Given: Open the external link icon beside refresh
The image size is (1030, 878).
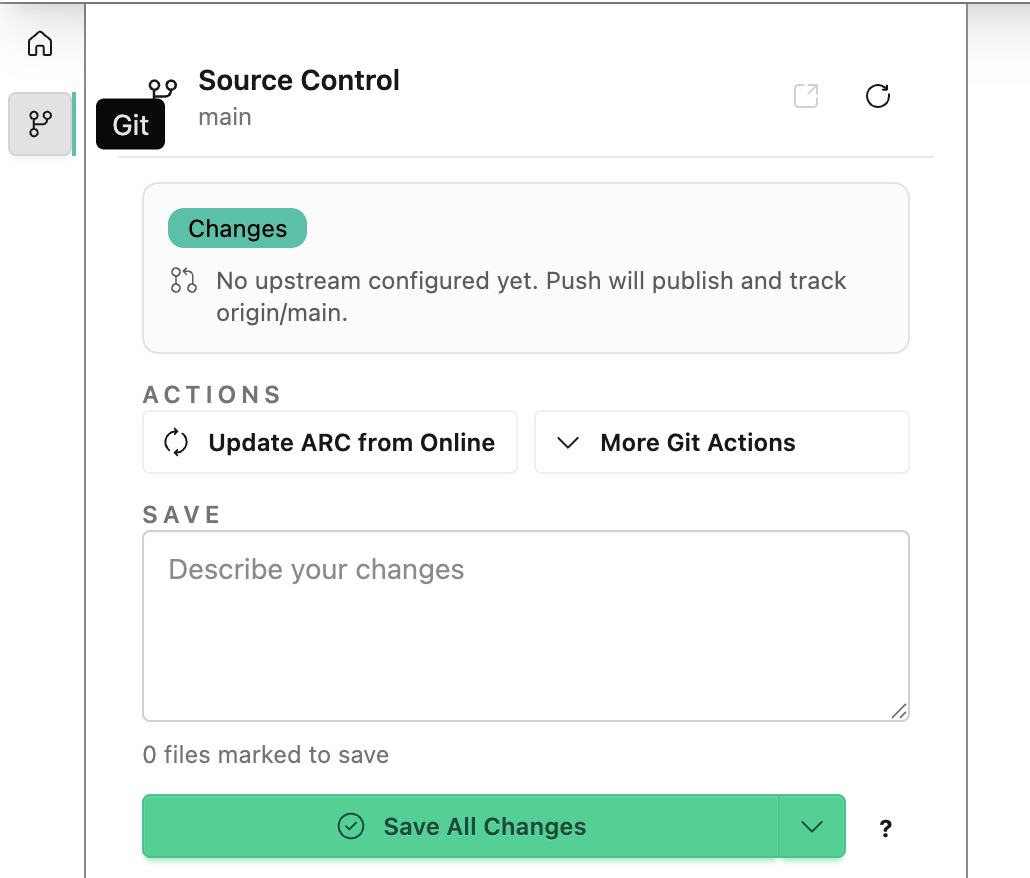Looking at the screenshot, I should pos(806,96).
